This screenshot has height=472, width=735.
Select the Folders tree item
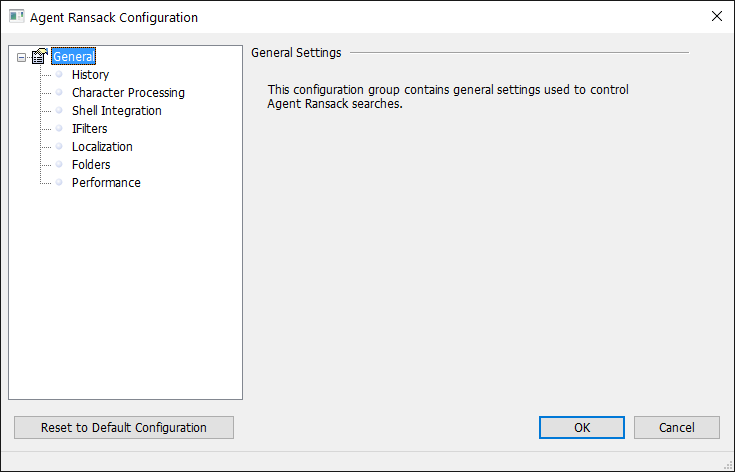point(91,165)
